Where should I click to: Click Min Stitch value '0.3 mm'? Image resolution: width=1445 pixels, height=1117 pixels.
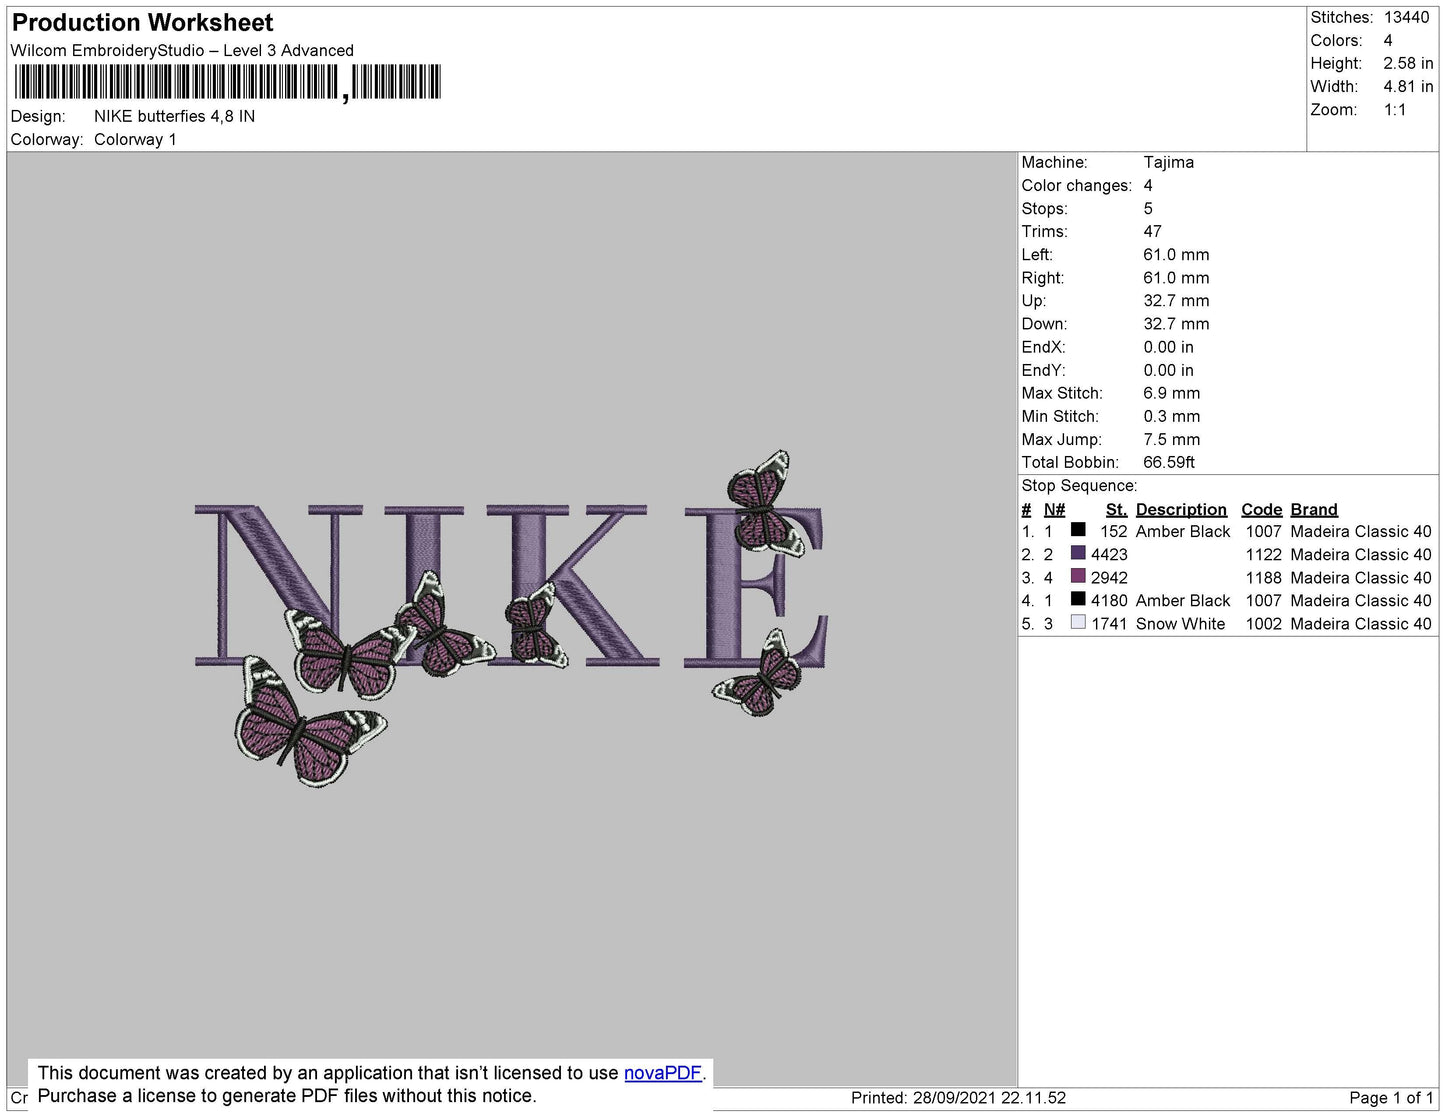click(1171, 416)
